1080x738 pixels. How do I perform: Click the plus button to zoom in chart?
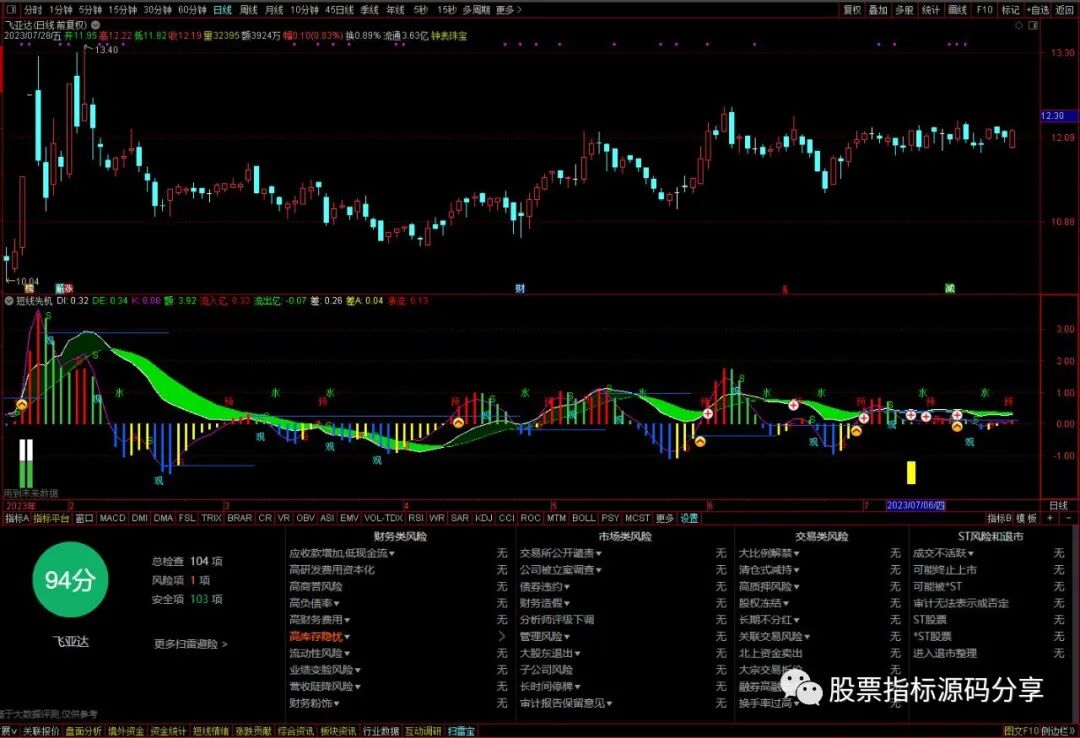1050,517
